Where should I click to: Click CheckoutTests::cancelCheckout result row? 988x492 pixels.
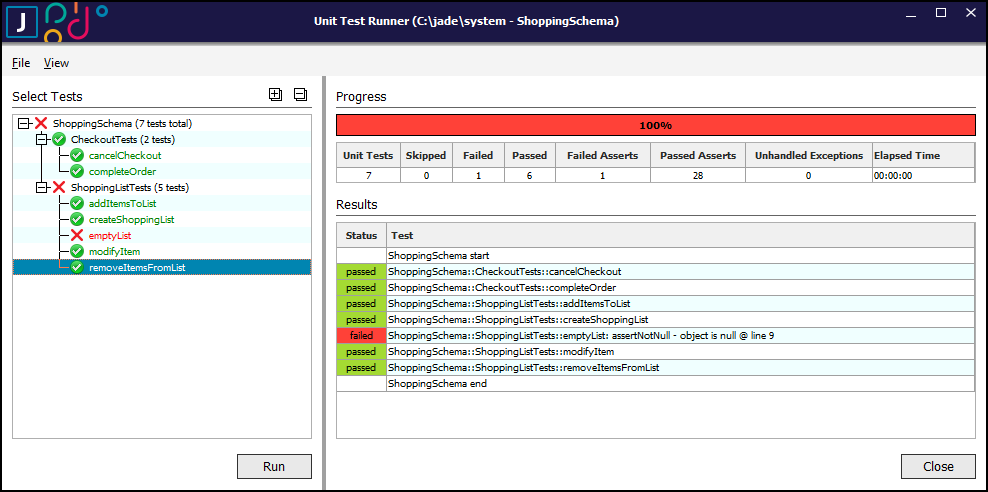click(681, 272)
